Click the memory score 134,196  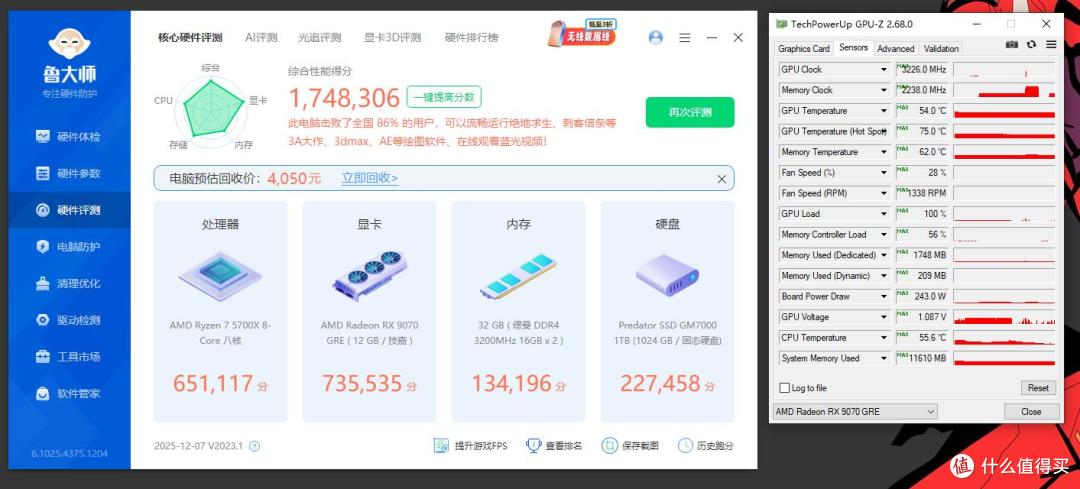click(x=512, y=383)
